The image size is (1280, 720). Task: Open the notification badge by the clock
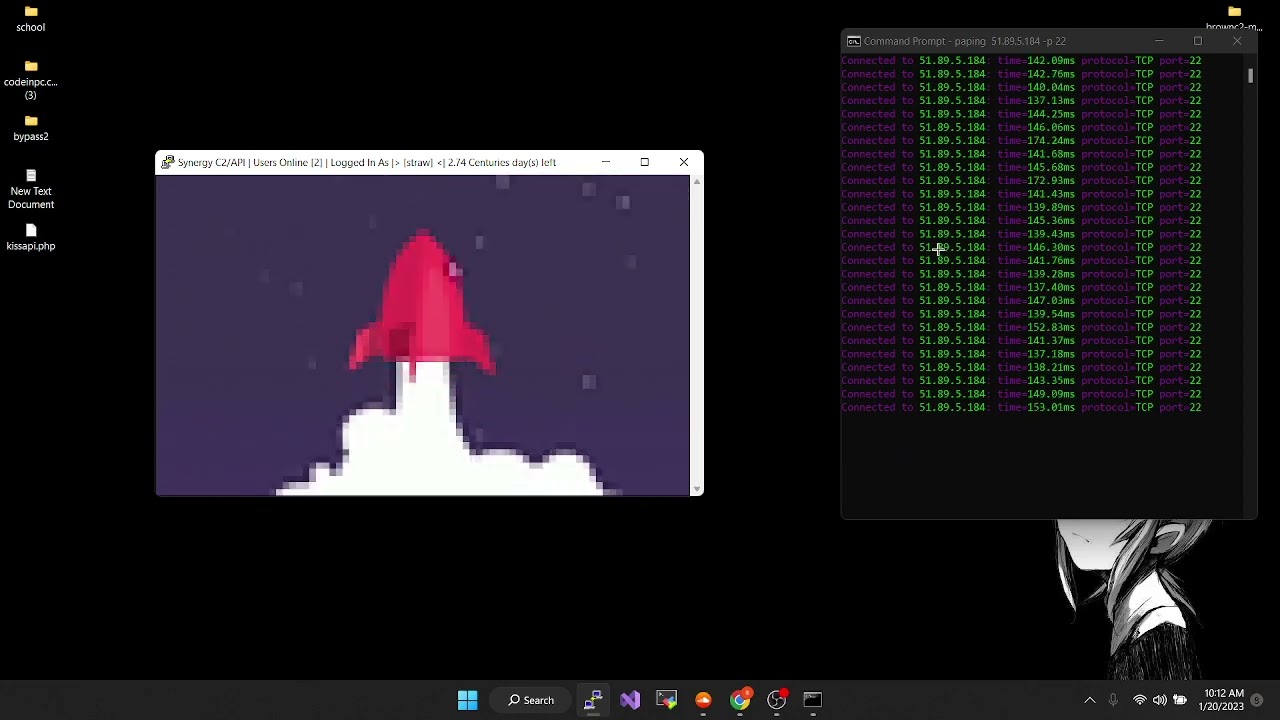click(1257, 700)
